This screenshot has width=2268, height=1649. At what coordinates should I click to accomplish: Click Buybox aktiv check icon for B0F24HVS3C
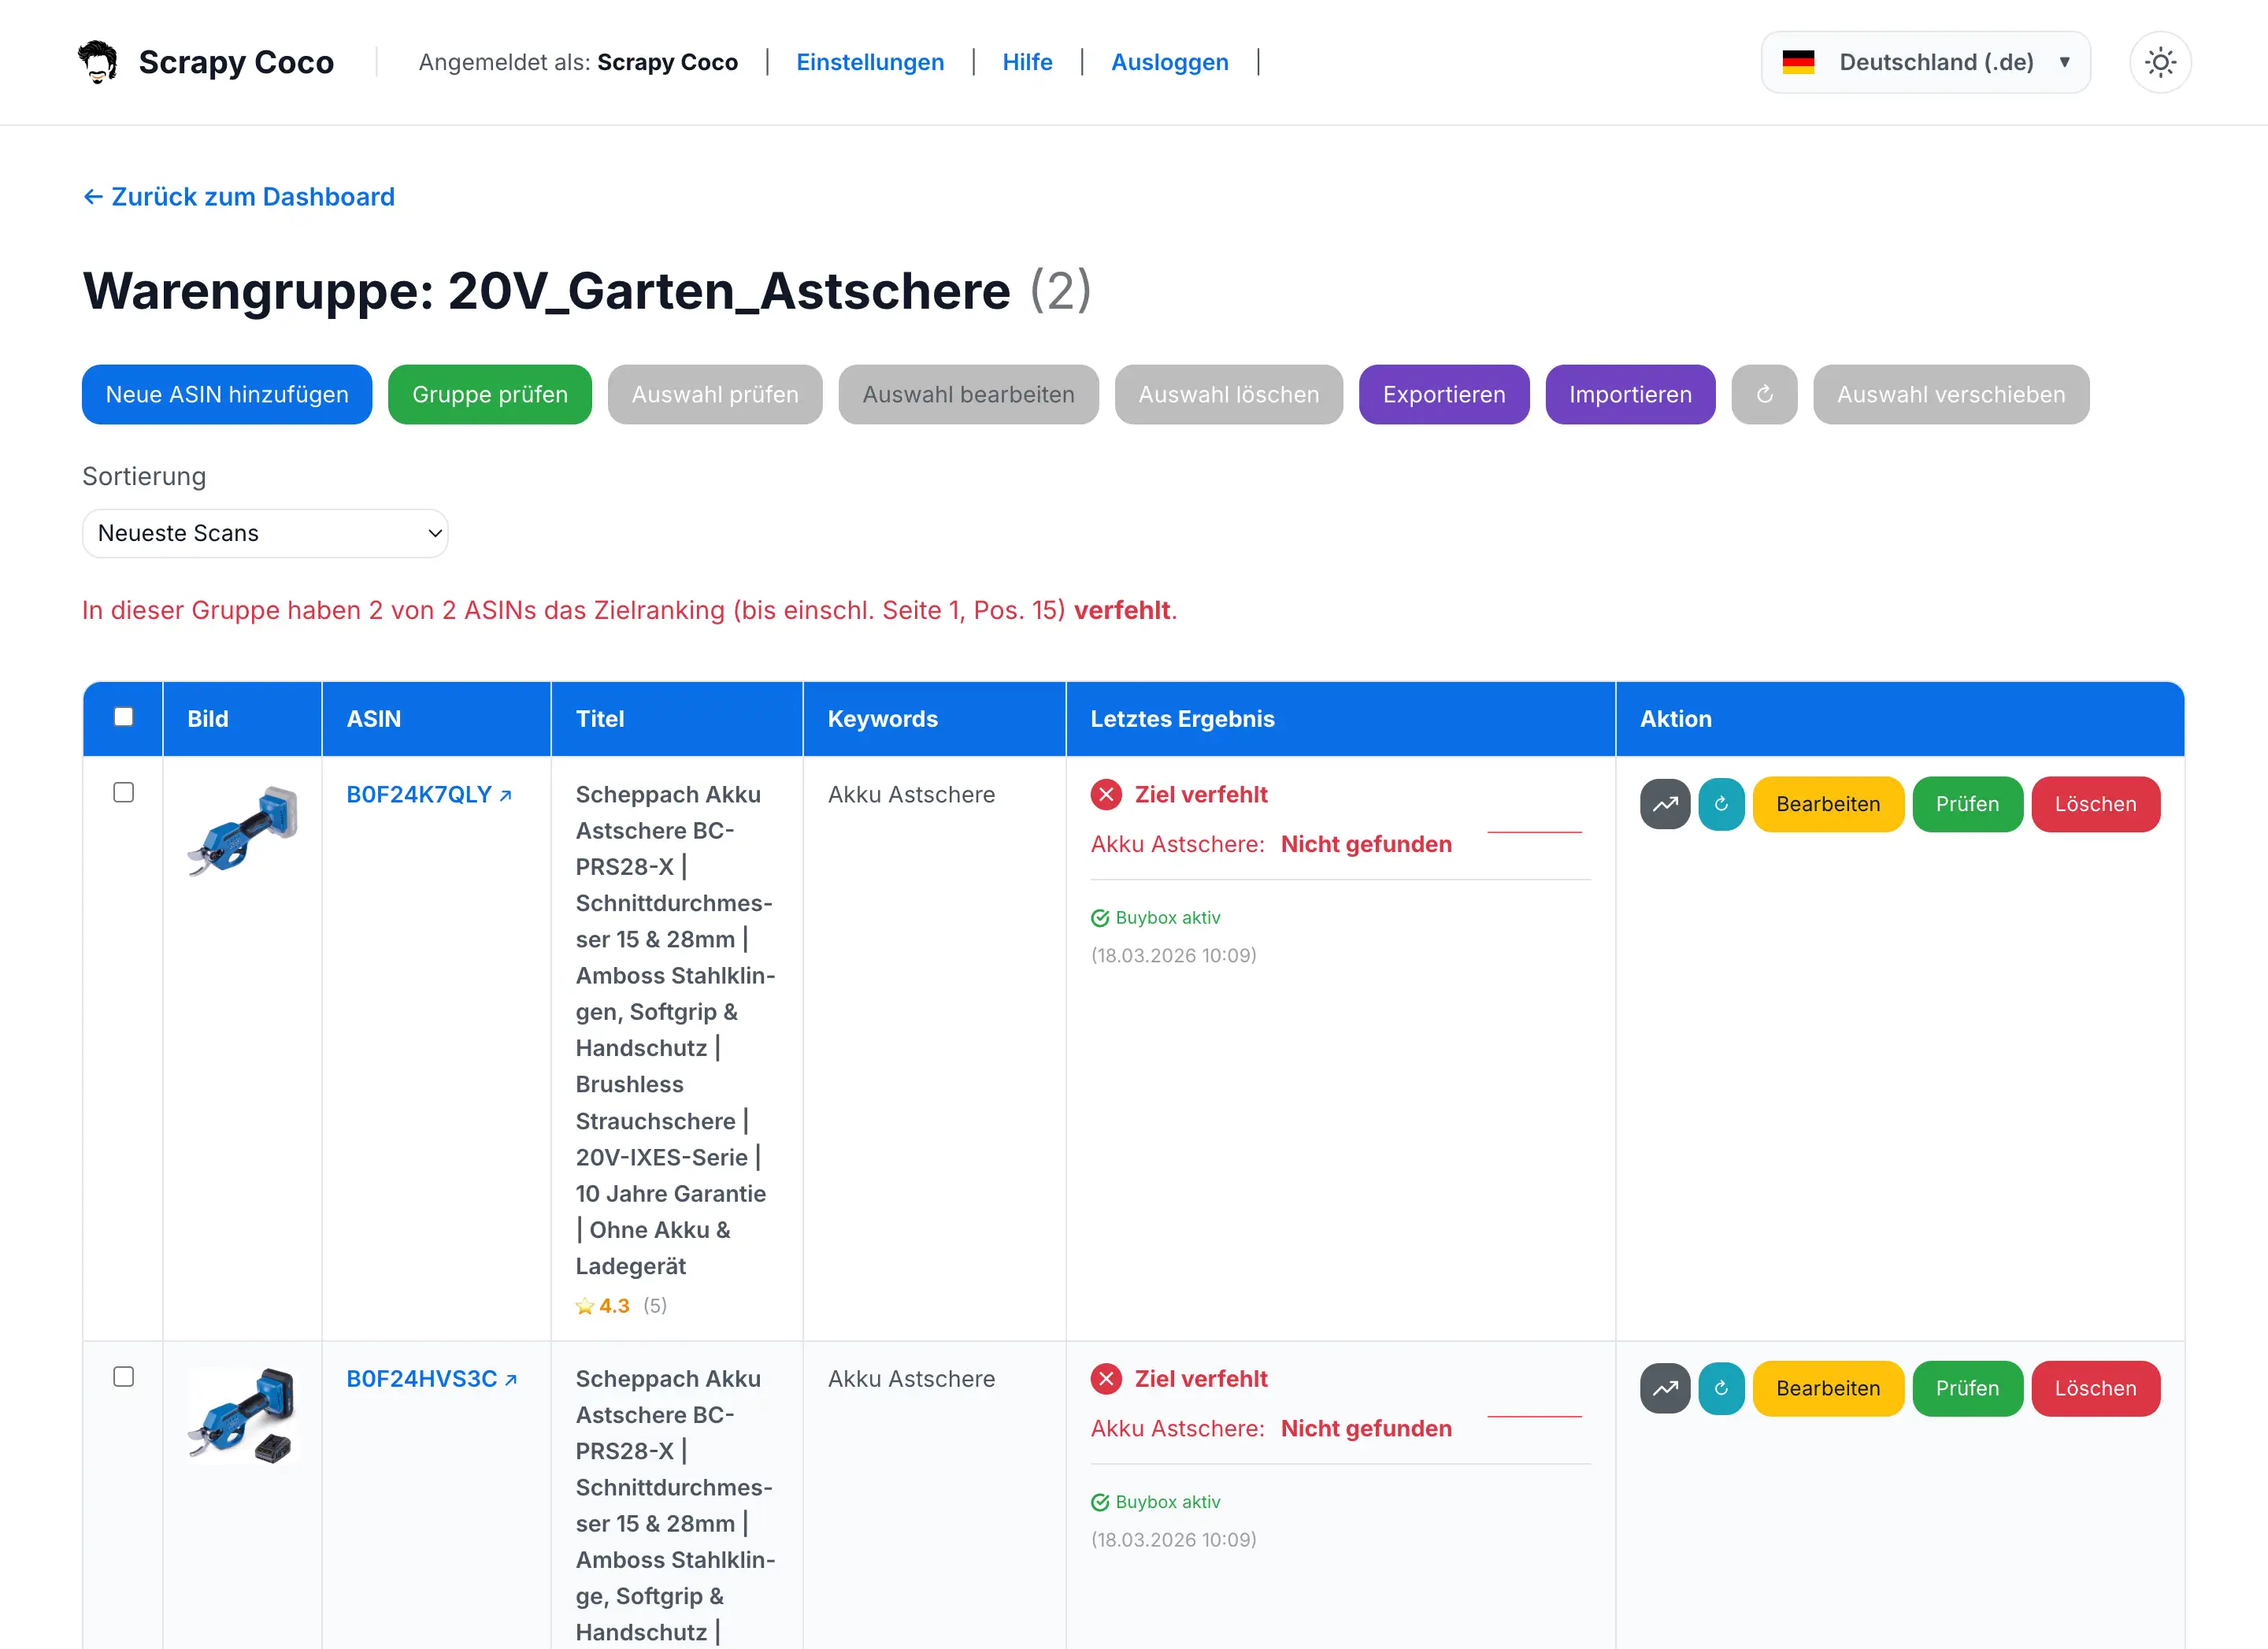tap(1100, 1502)
